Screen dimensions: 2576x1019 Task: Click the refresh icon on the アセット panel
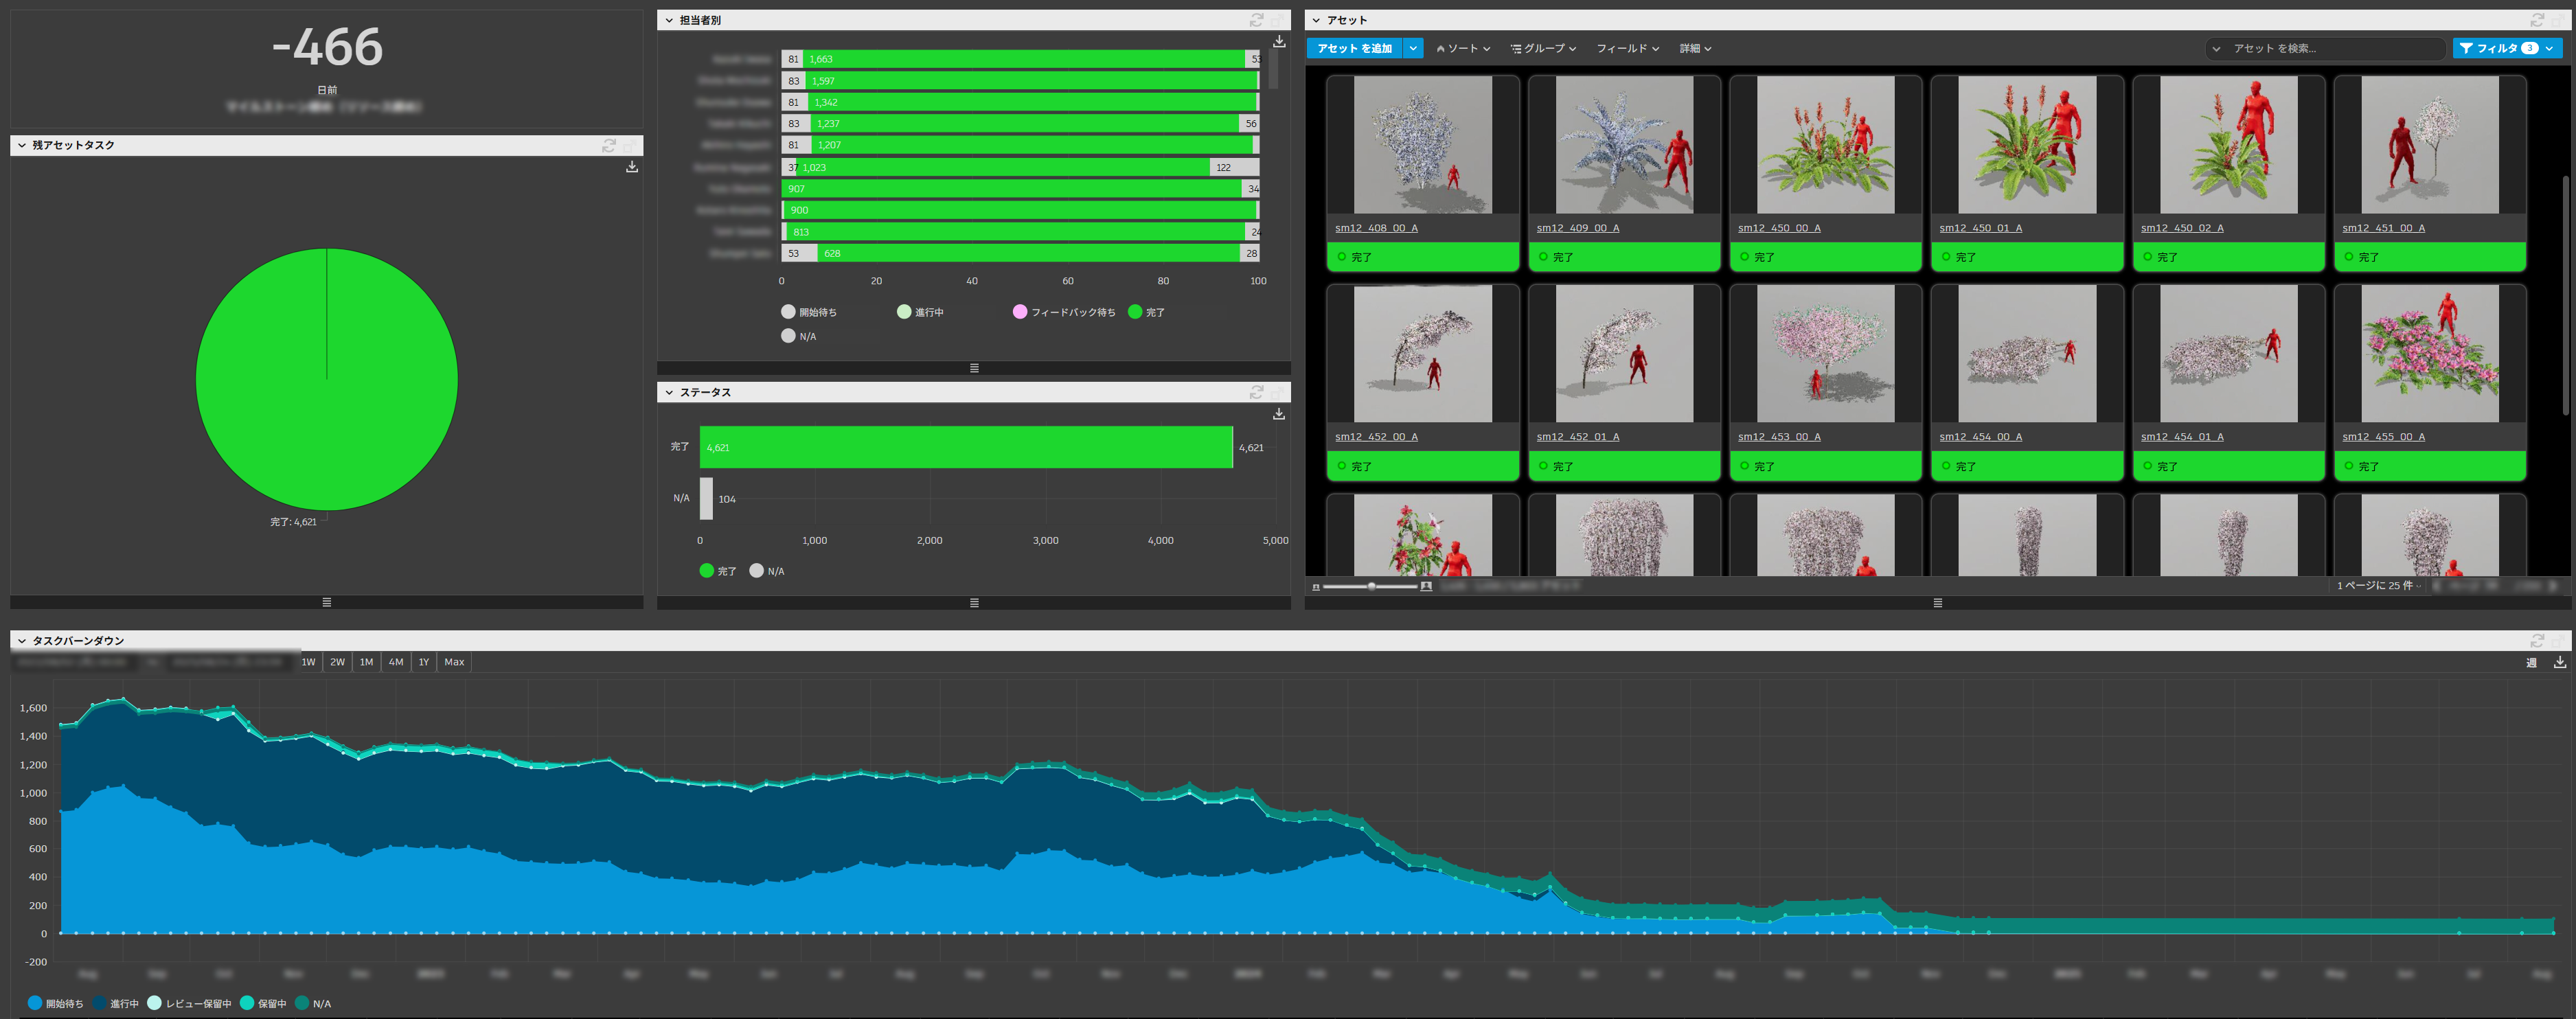[2538, 19]
